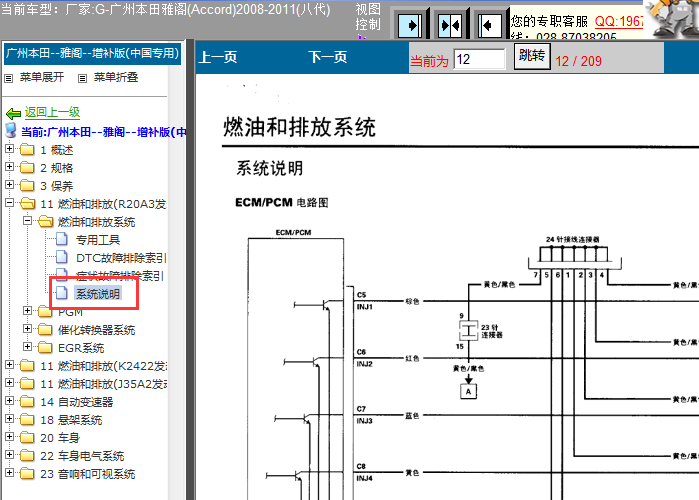Select the 广州本田--雅阁--增补版(中国专用) header tab
Screen dimensions: 699x500
coord(92,54)
